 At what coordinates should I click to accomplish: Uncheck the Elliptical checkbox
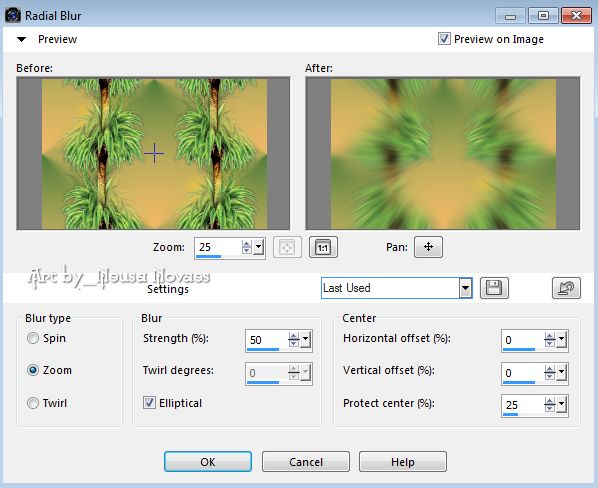149,403
